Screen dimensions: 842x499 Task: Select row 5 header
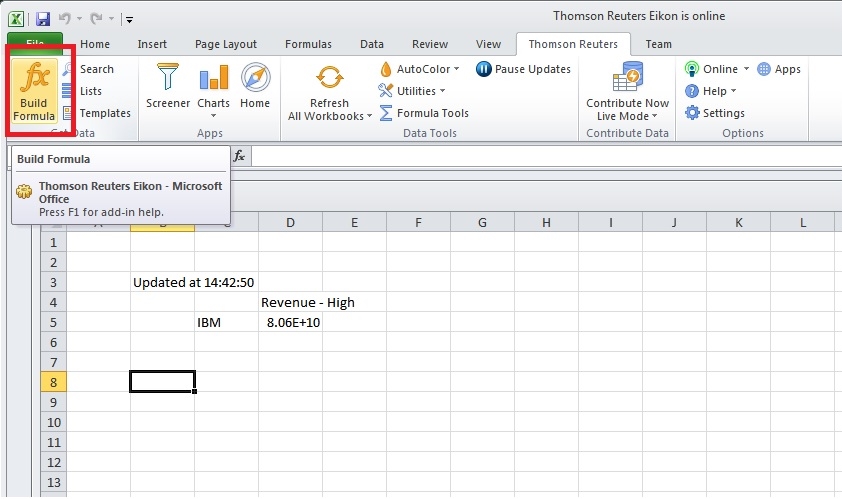(x=53, y=322)
